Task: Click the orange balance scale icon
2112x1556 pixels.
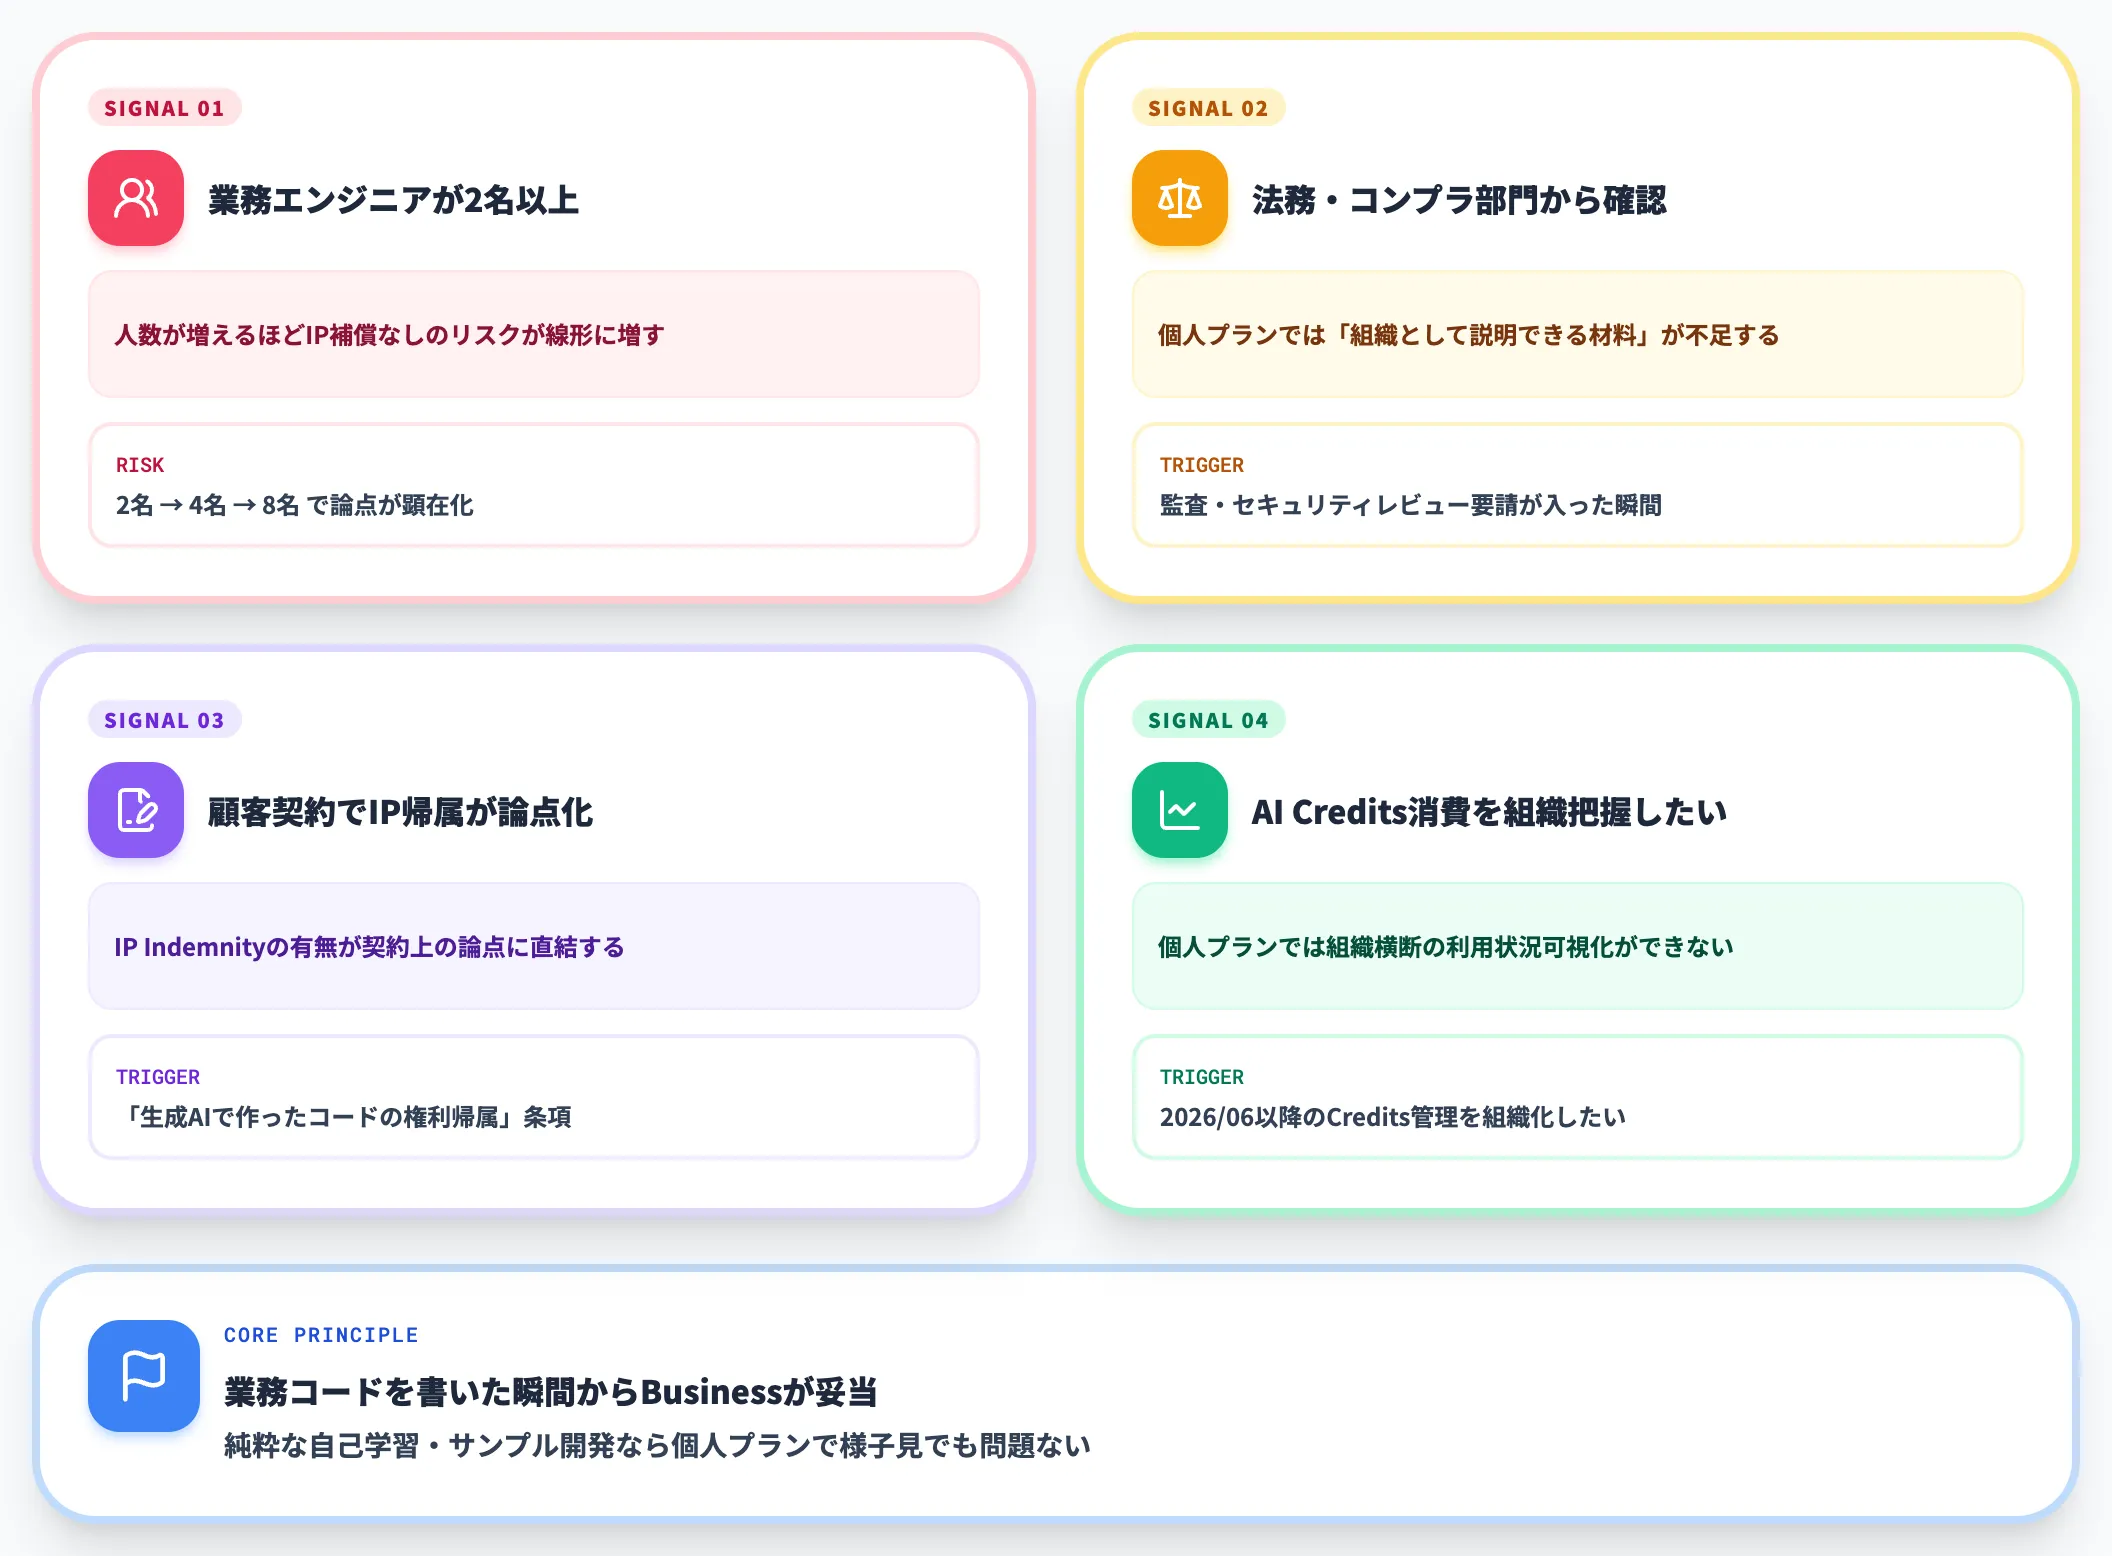Action: [1180, 198]
